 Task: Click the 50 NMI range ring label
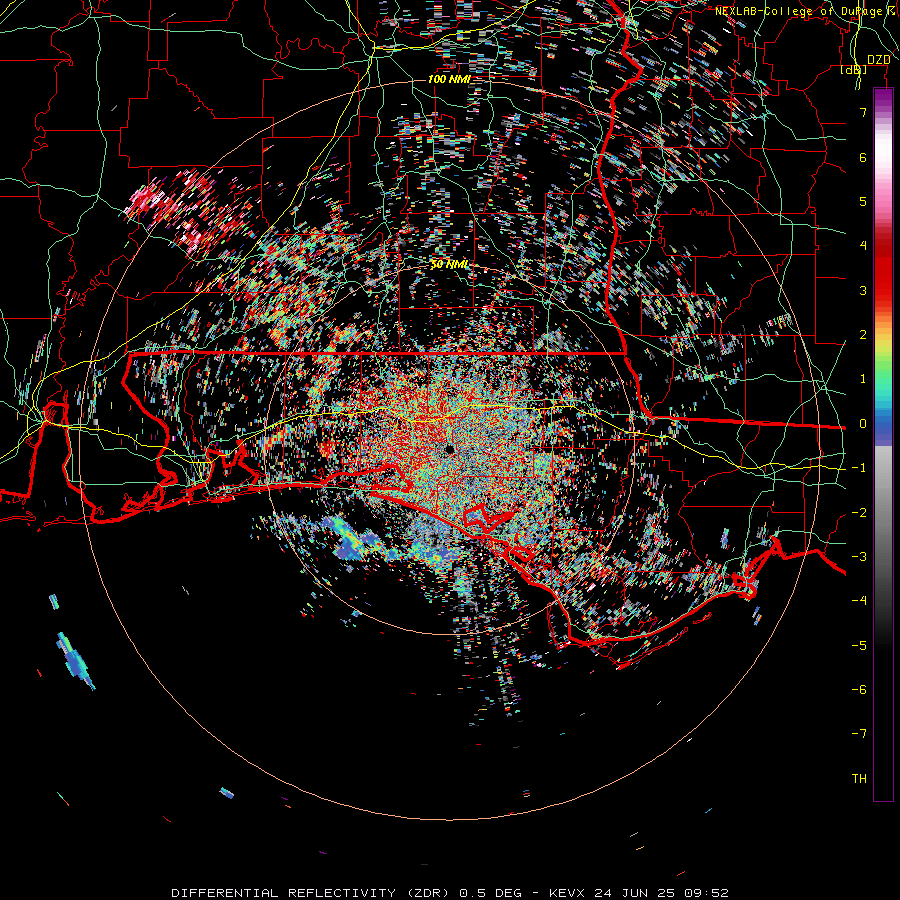click(449, 264)
